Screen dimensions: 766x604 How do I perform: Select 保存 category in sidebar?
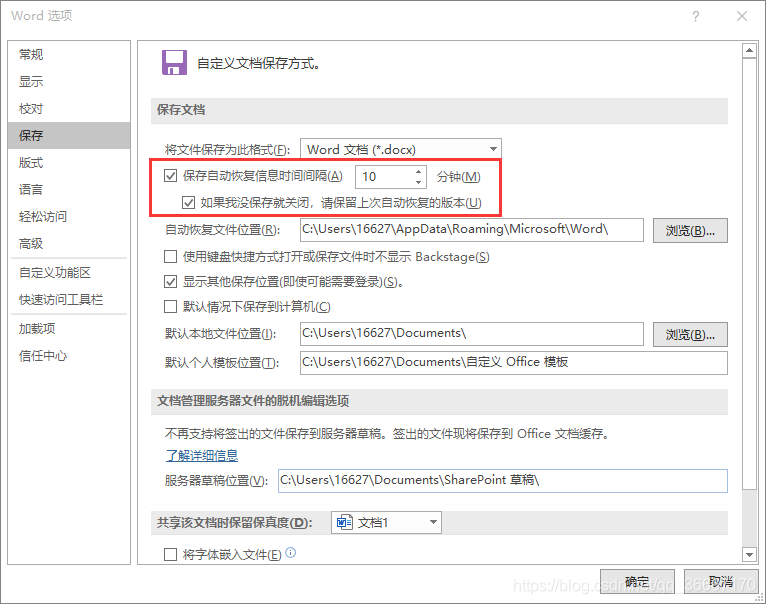(69, 135)
